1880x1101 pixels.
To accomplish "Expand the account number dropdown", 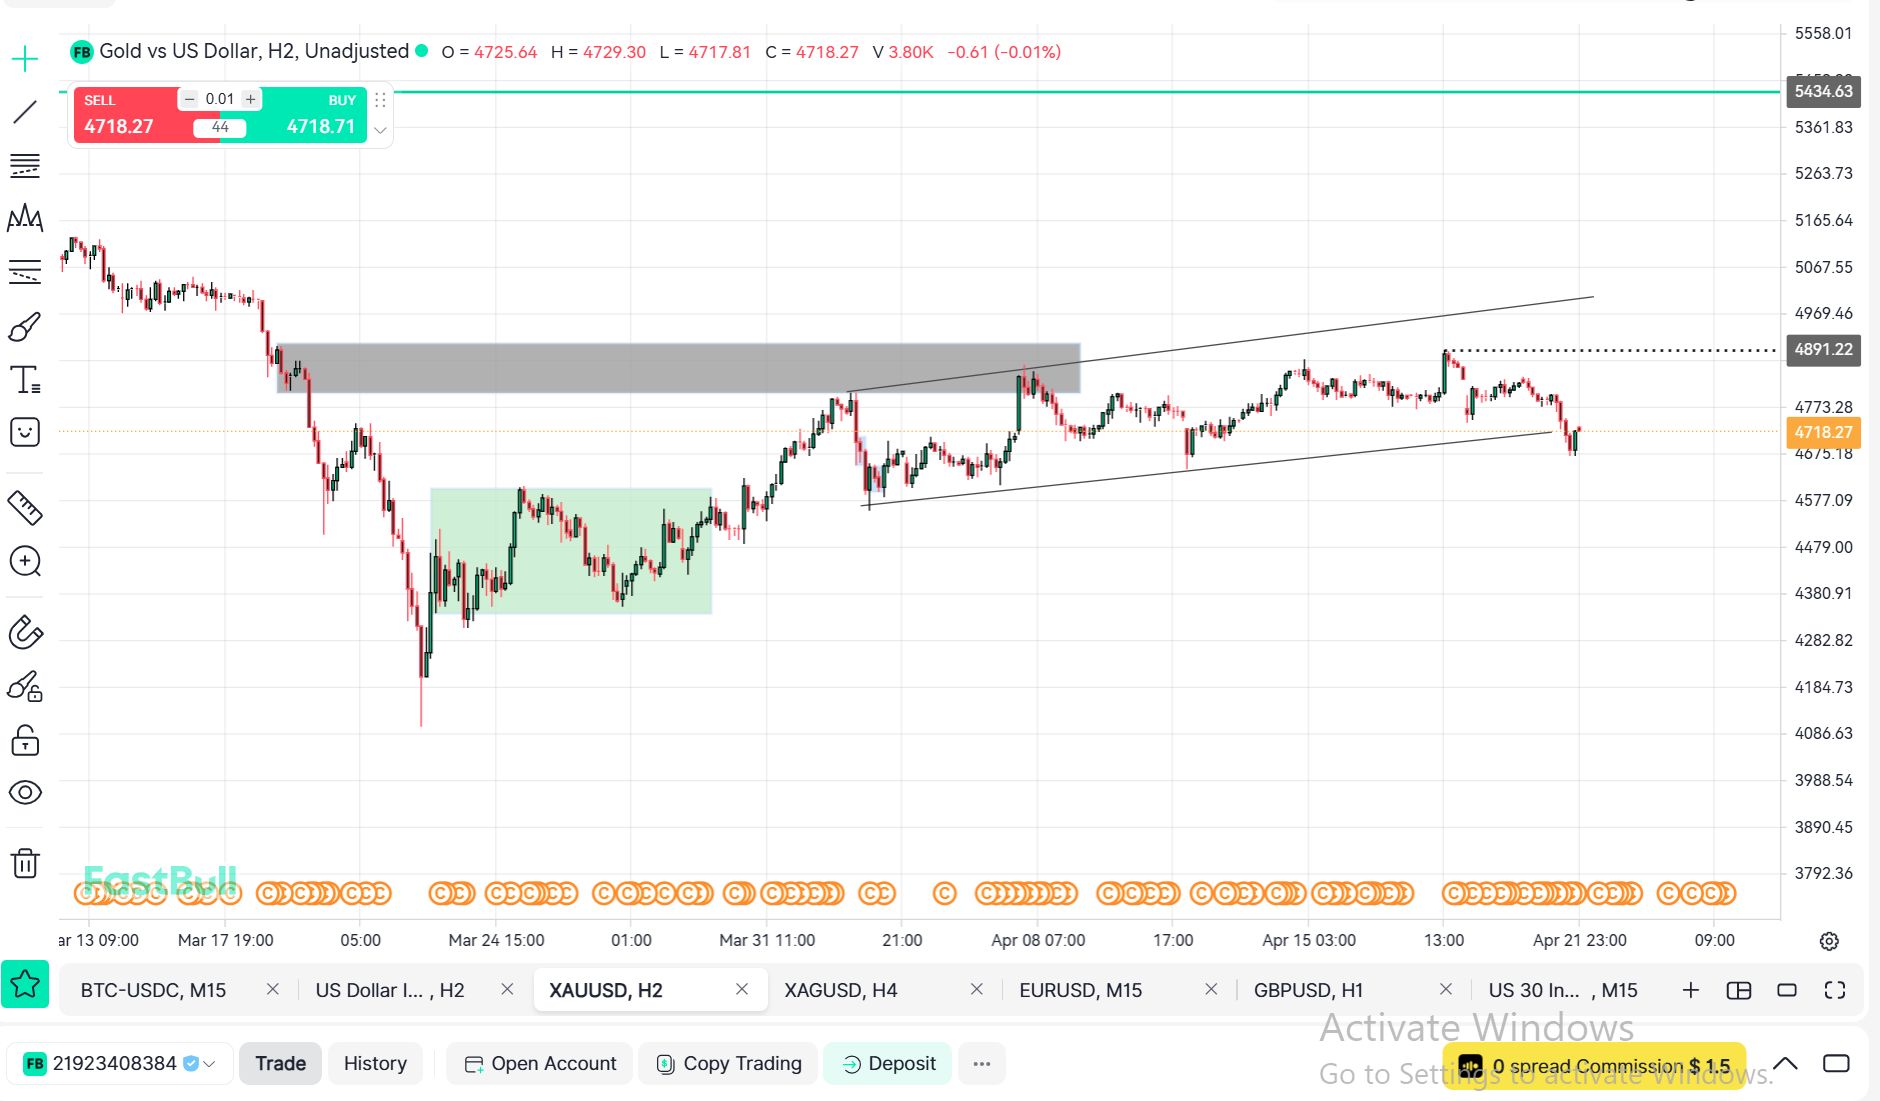I will (209, 1064).
